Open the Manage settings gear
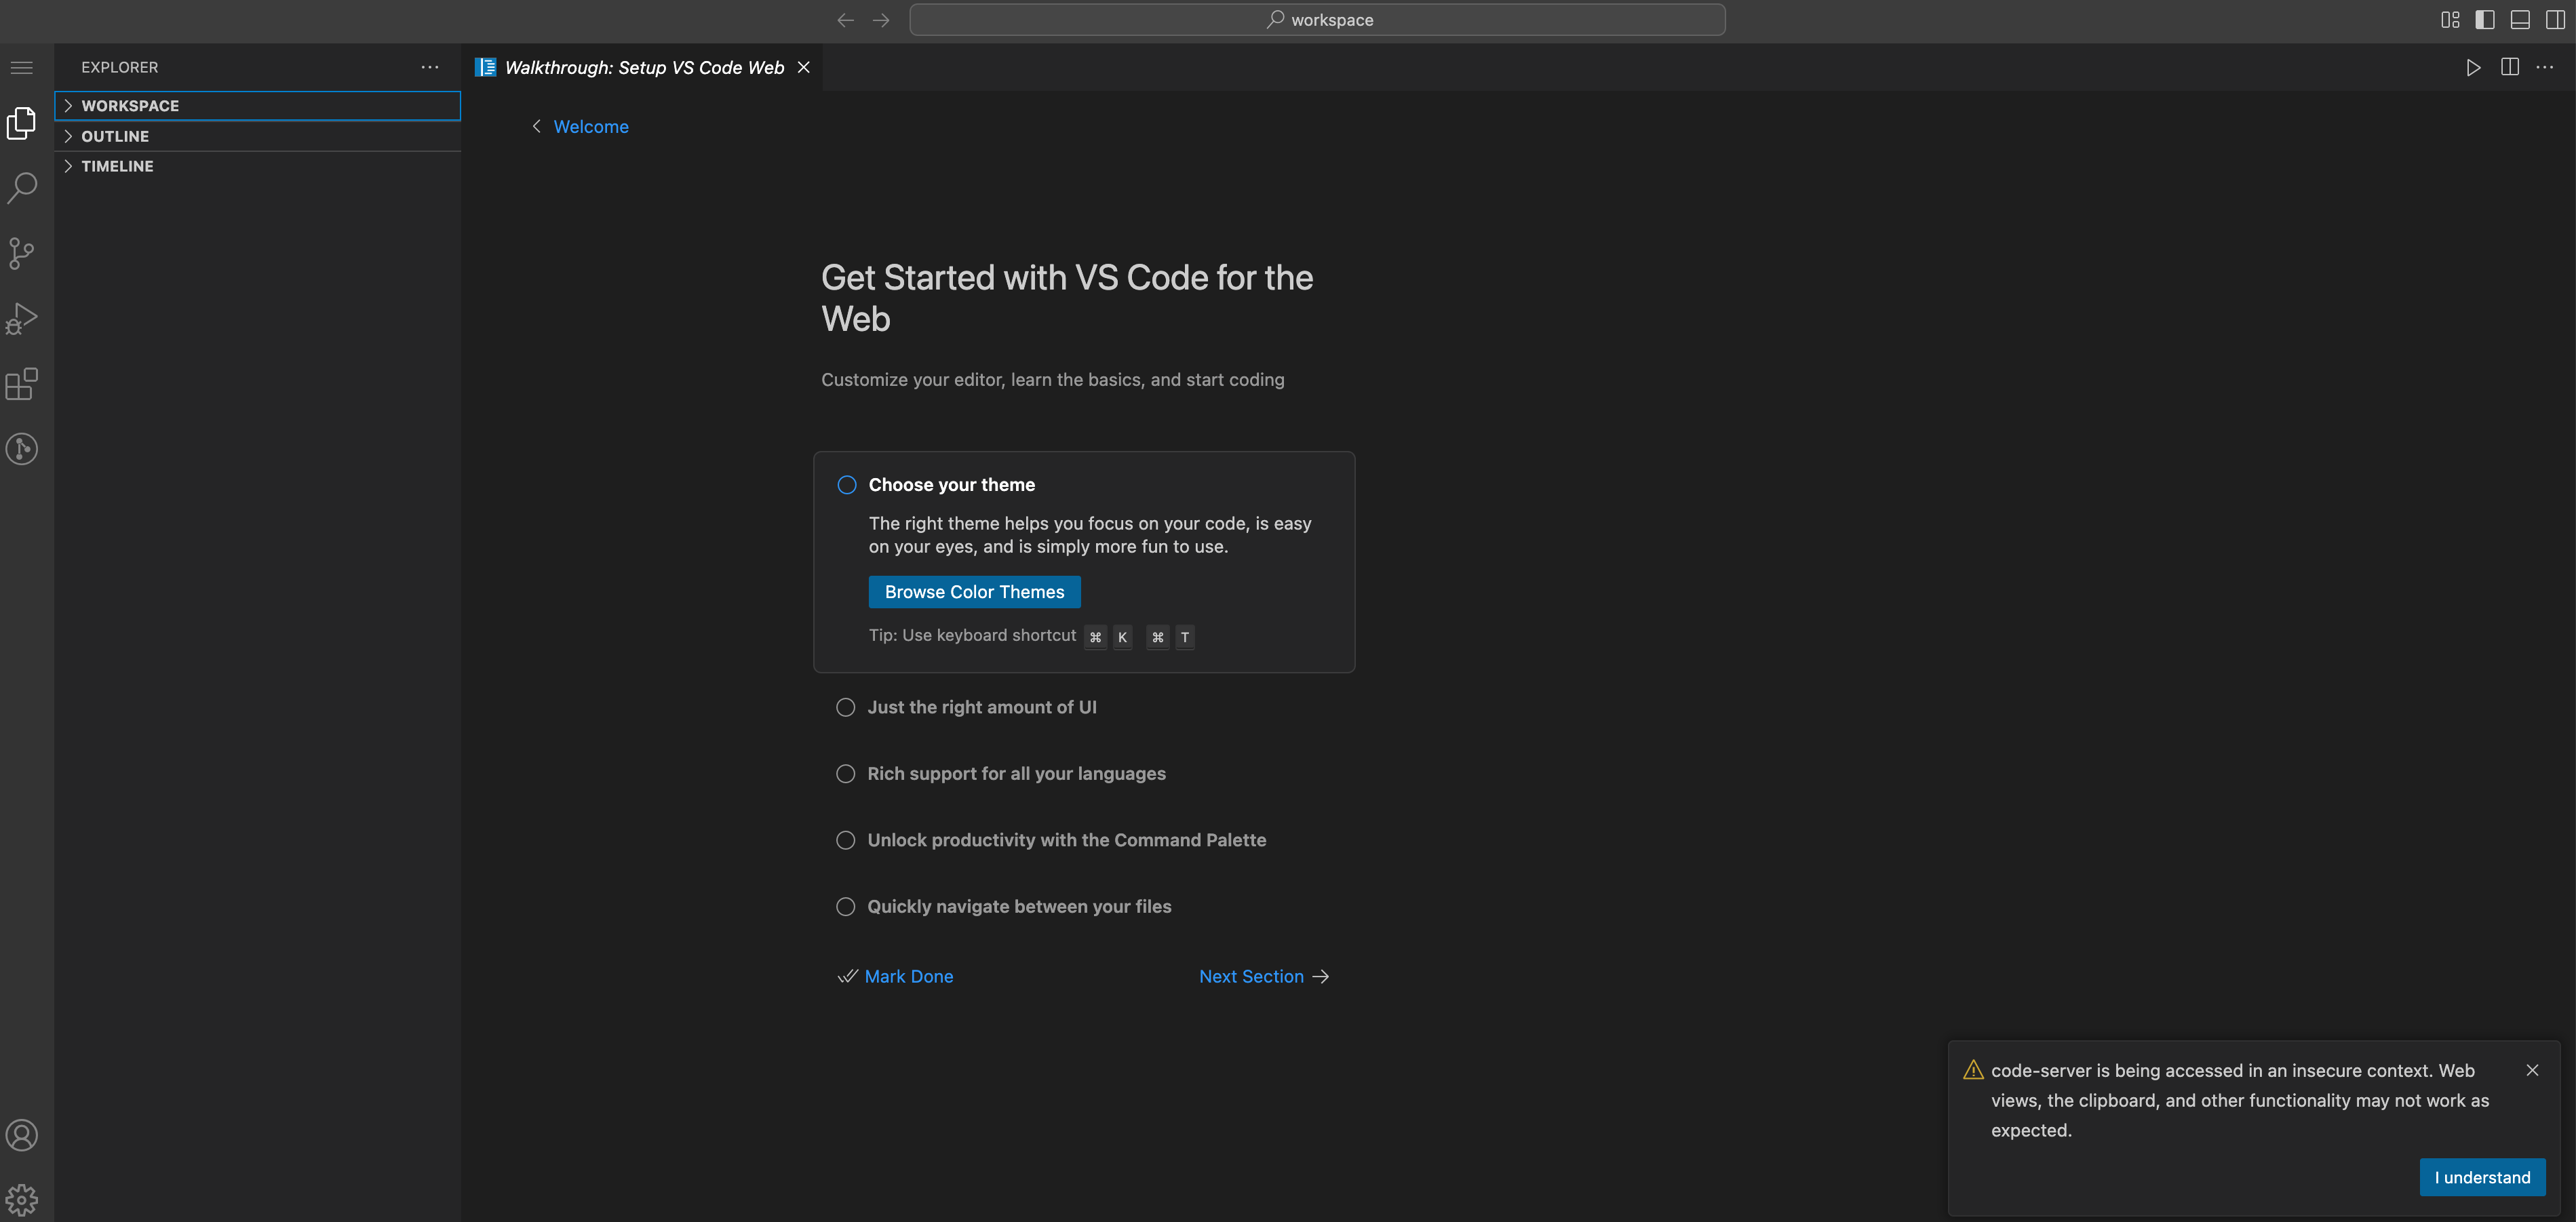Image resolution: width=2576 pixels, height=1222 pixels. pos(22,1199)
